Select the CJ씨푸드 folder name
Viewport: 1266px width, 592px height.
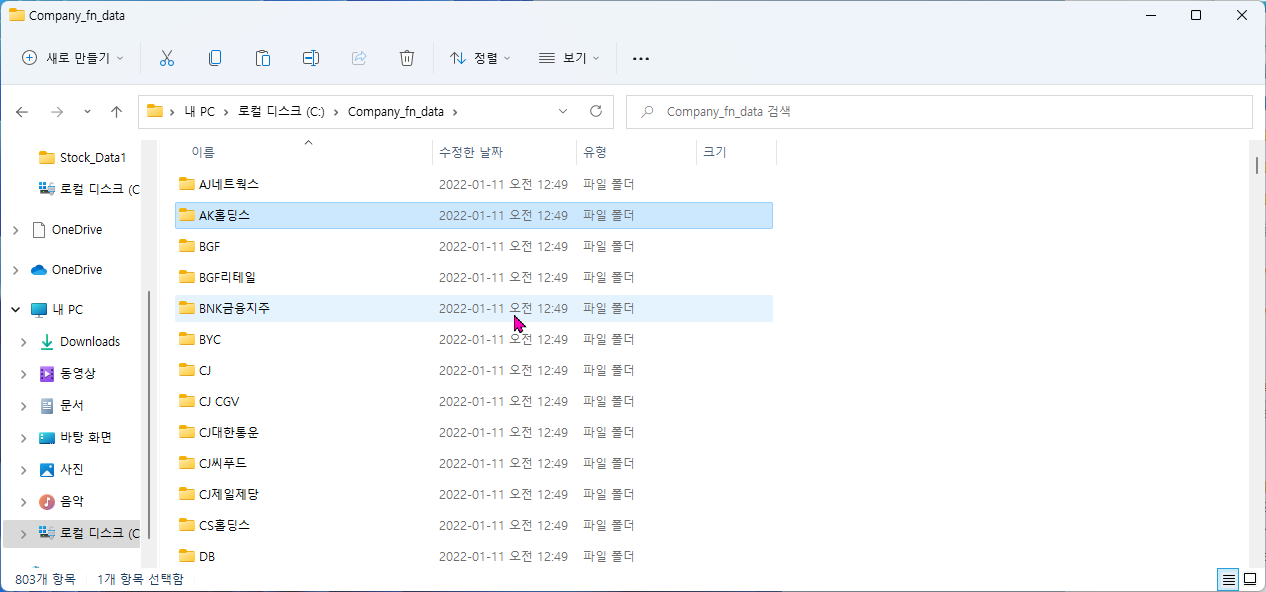pyautogui.click(x=223, y=463)
